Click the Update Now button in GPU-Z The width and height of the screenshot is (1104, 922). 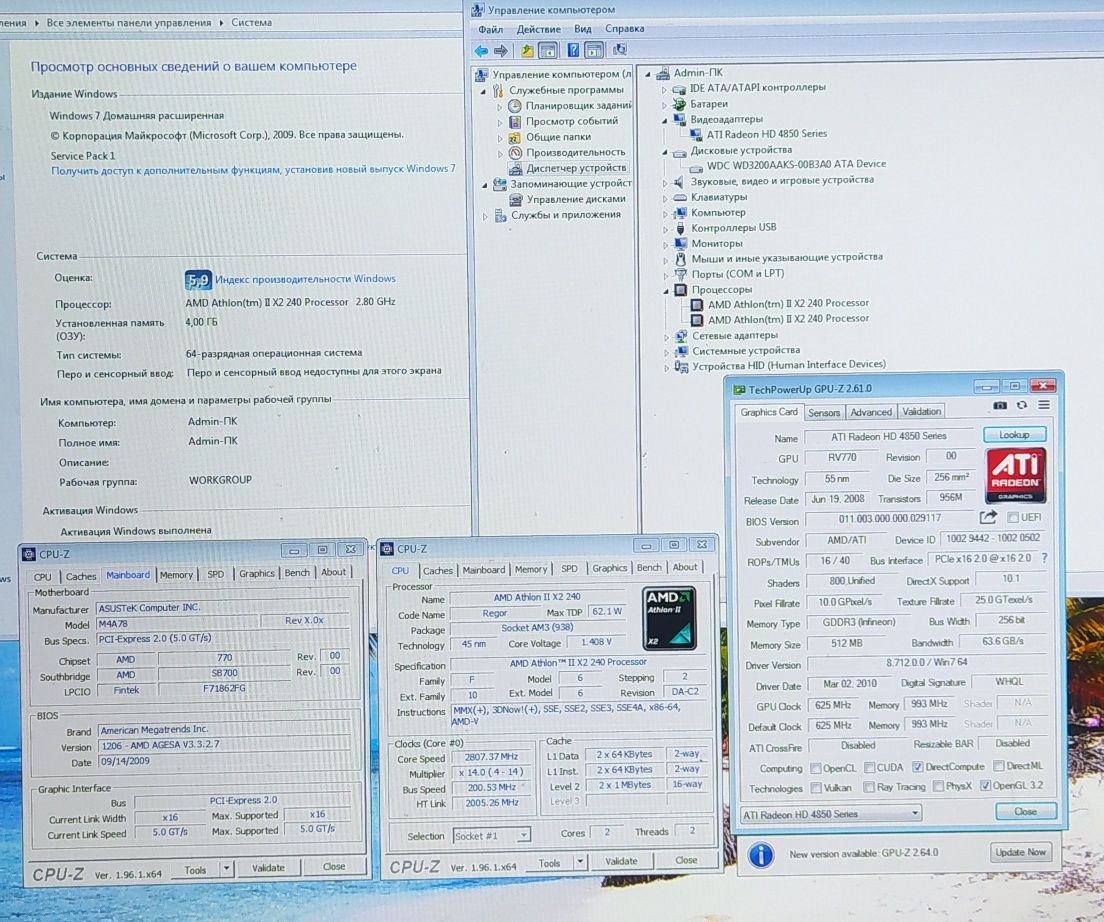pos(1020,852)
